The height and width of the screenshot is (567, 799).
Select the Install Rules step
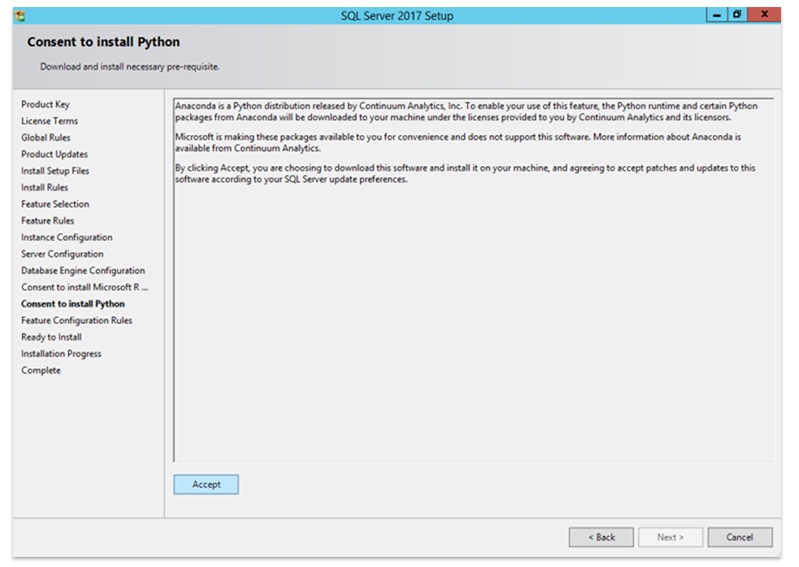(44, 187)
